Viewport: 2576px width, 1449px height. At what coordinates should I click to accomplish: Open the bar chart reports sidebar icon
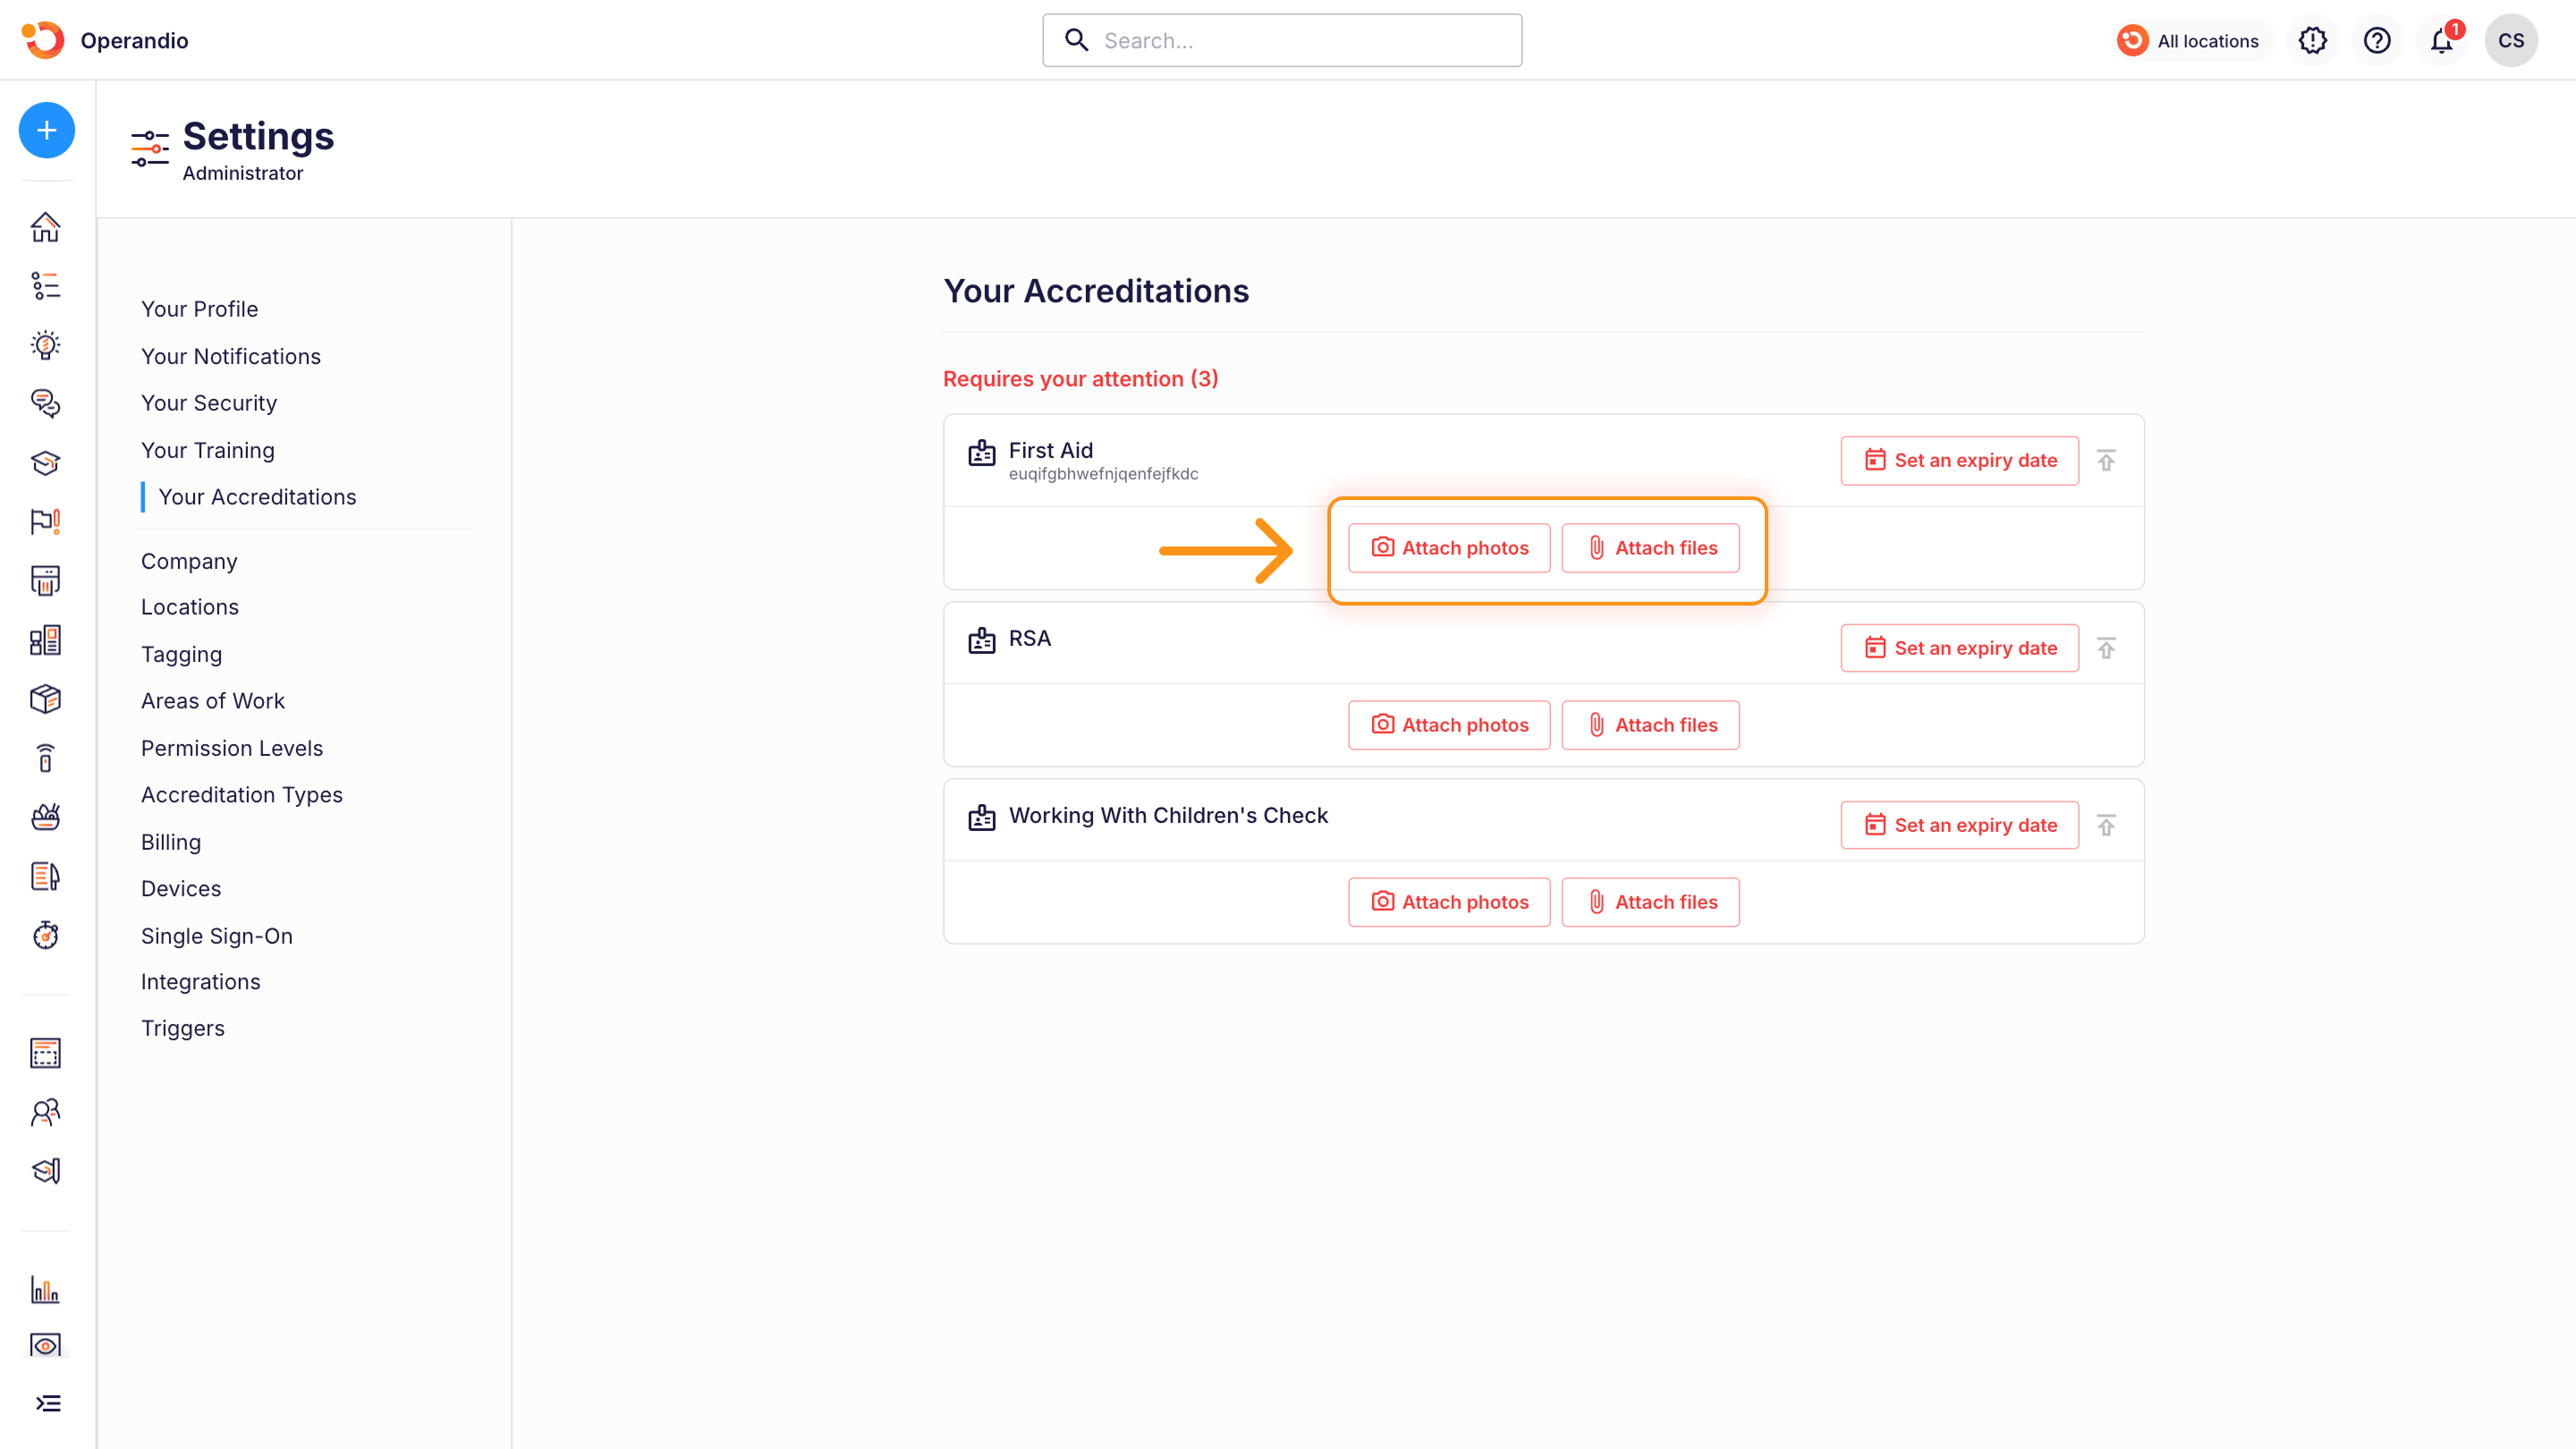click(x=46, y=1289)
